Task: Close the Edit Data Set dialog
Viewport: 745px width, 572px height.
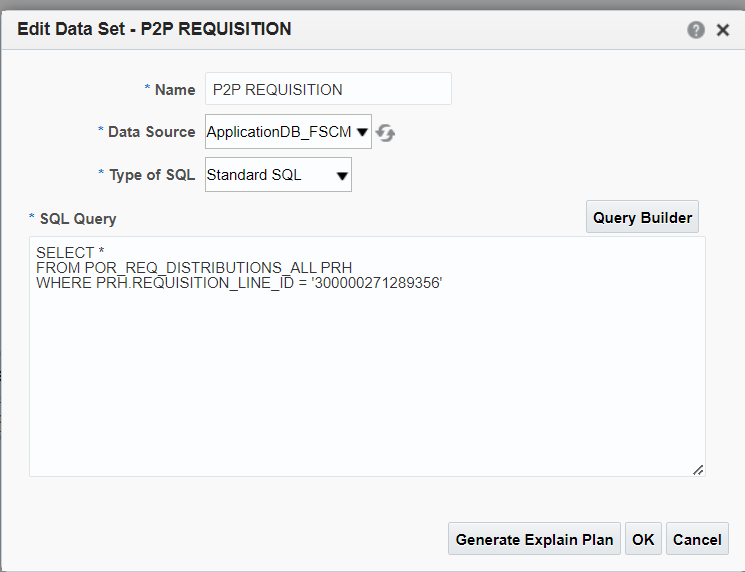Action: [x=723, y=30]
